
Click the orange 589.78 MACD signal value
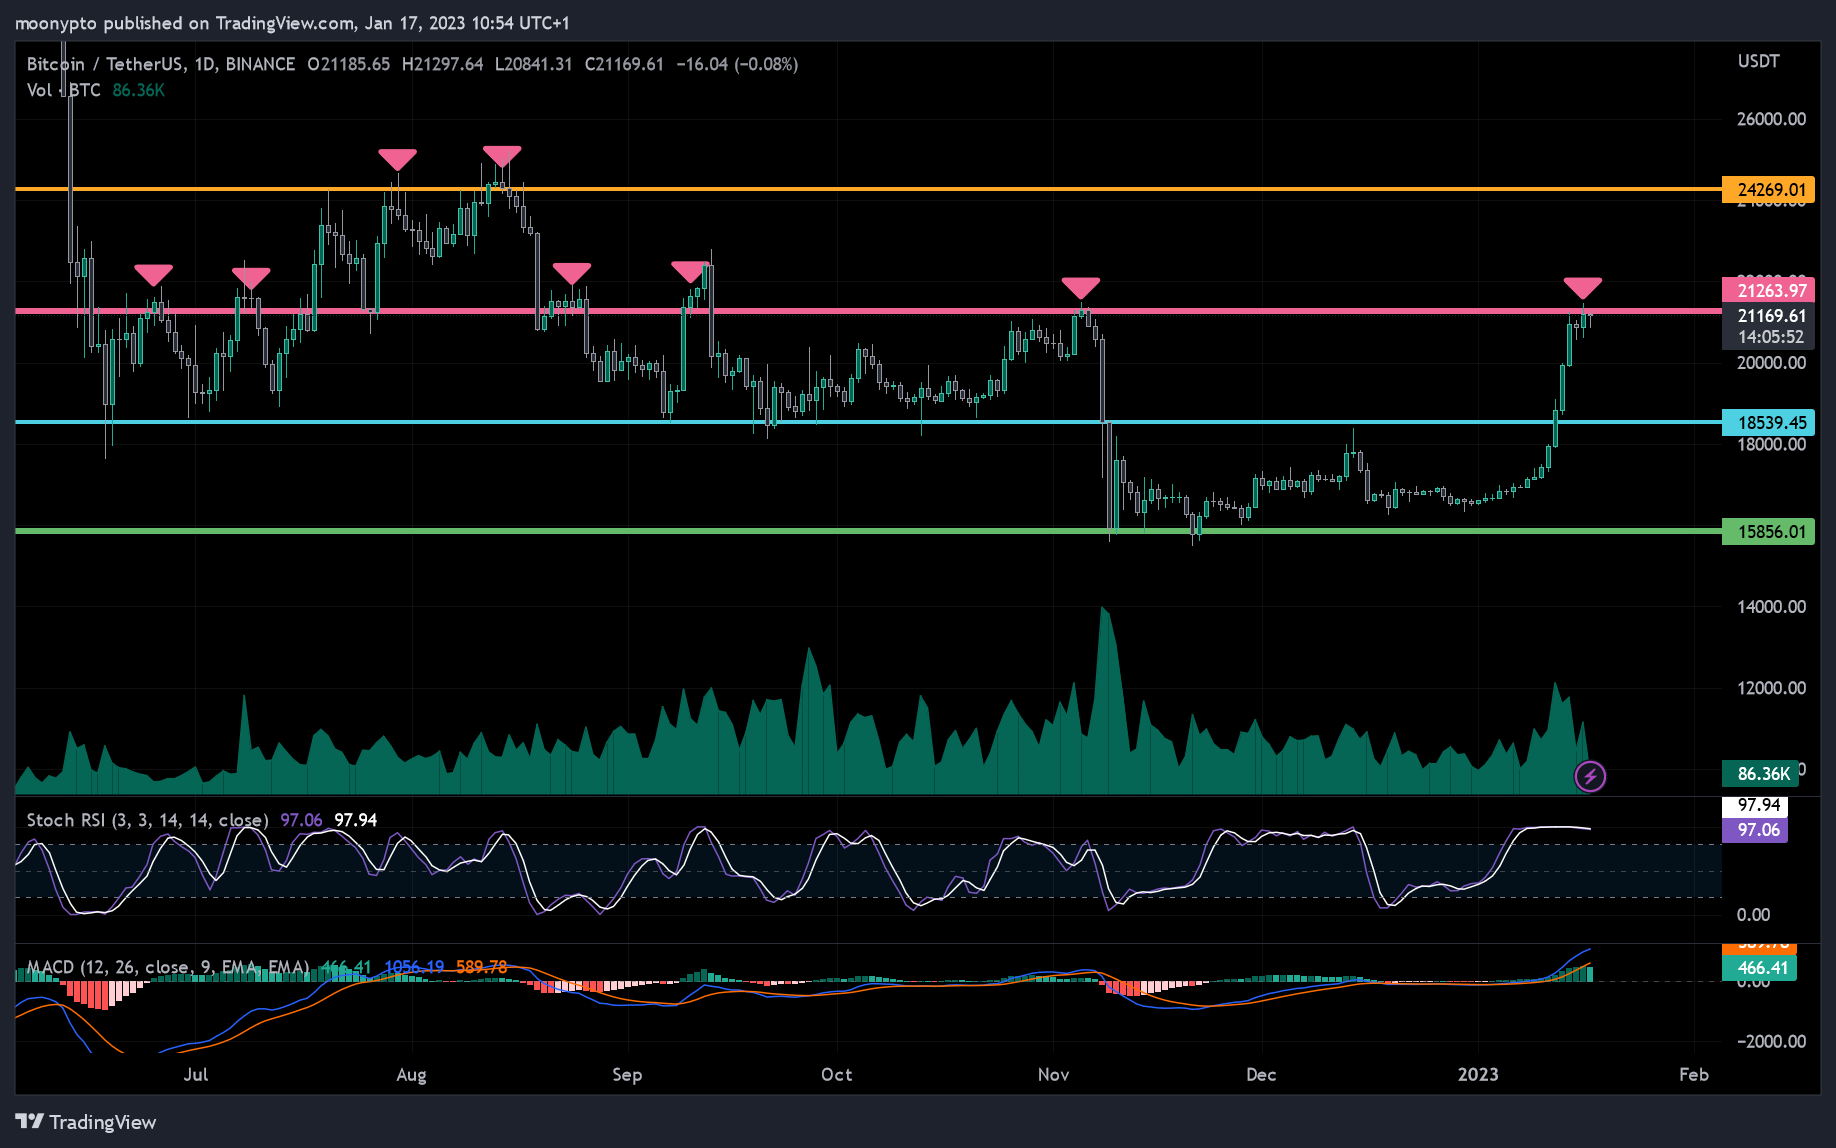(x=482, y=967)
